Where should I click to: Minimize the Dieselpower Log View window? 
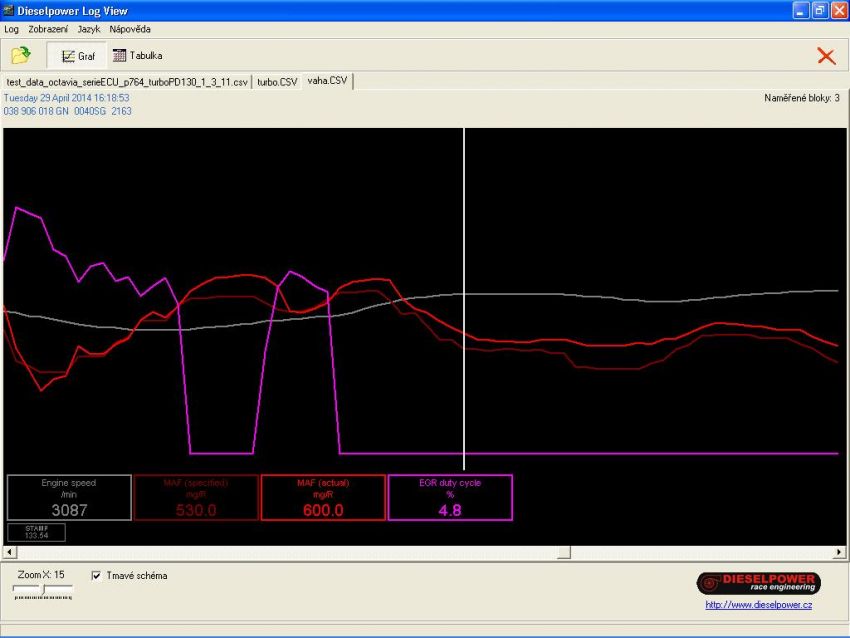pyautogui.click(x=801, y=10)
